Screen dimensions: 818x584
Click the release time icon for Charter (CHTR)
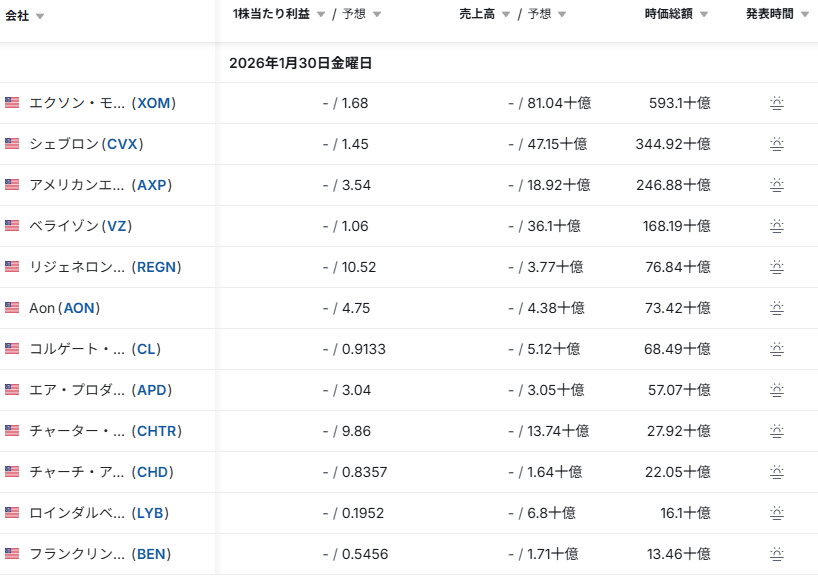(776, 431)
